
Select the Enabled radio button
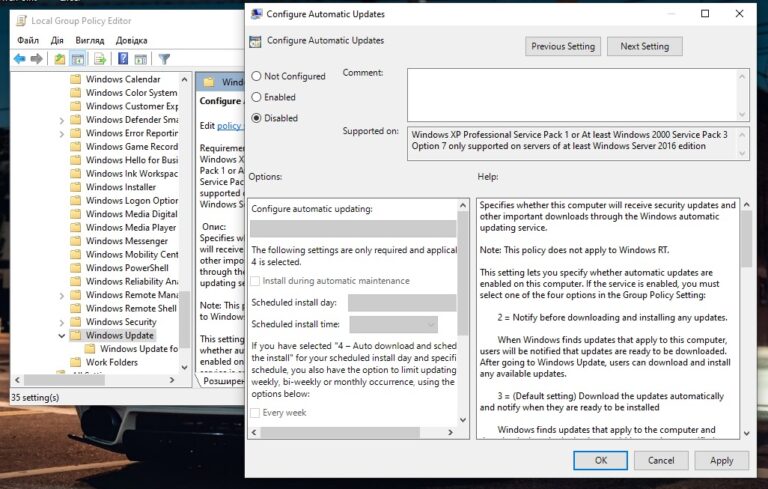(x=256, y=97)
